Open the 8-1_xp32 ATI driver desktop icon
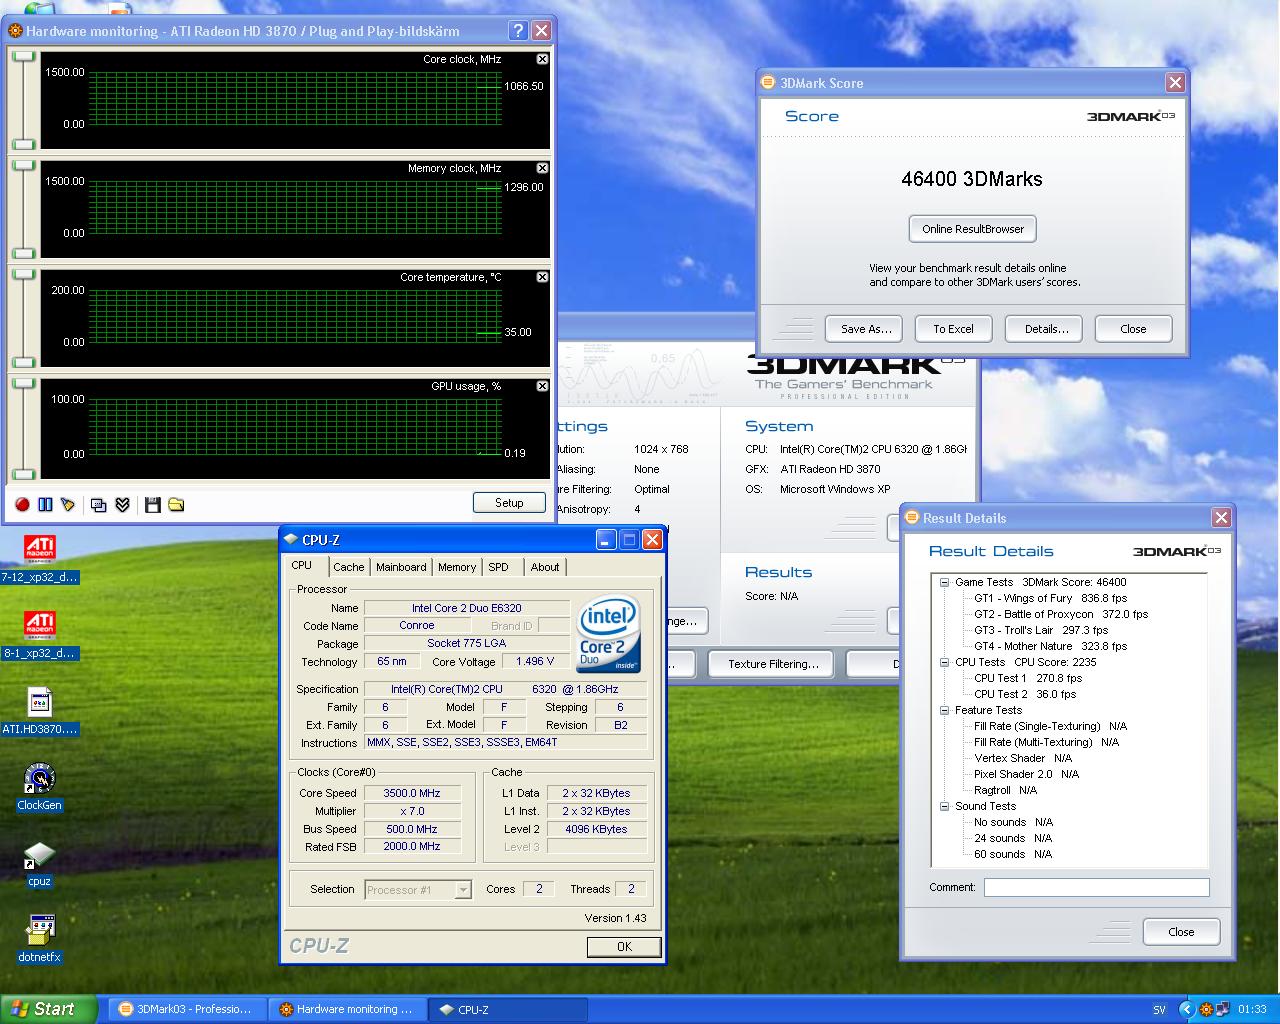The image size is (1280, 1024). point(39,636)
